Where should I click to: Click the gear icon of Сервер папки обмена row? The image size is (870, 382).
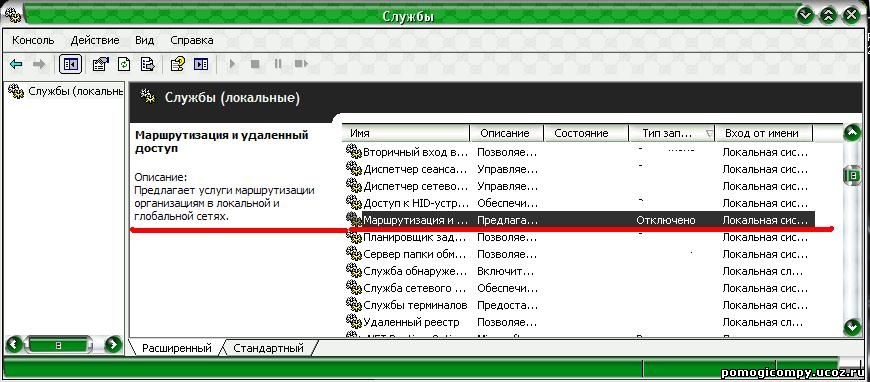354,254
